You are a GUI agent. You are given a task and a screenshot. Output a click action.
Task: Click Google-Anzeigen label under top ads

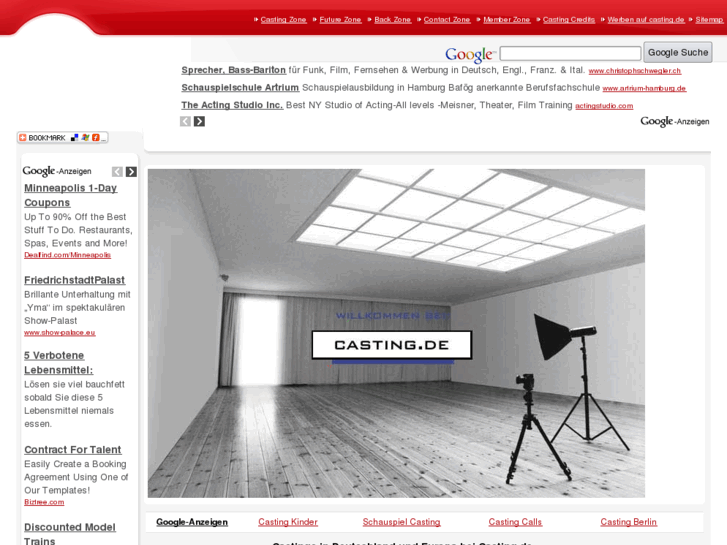point(675,122)
